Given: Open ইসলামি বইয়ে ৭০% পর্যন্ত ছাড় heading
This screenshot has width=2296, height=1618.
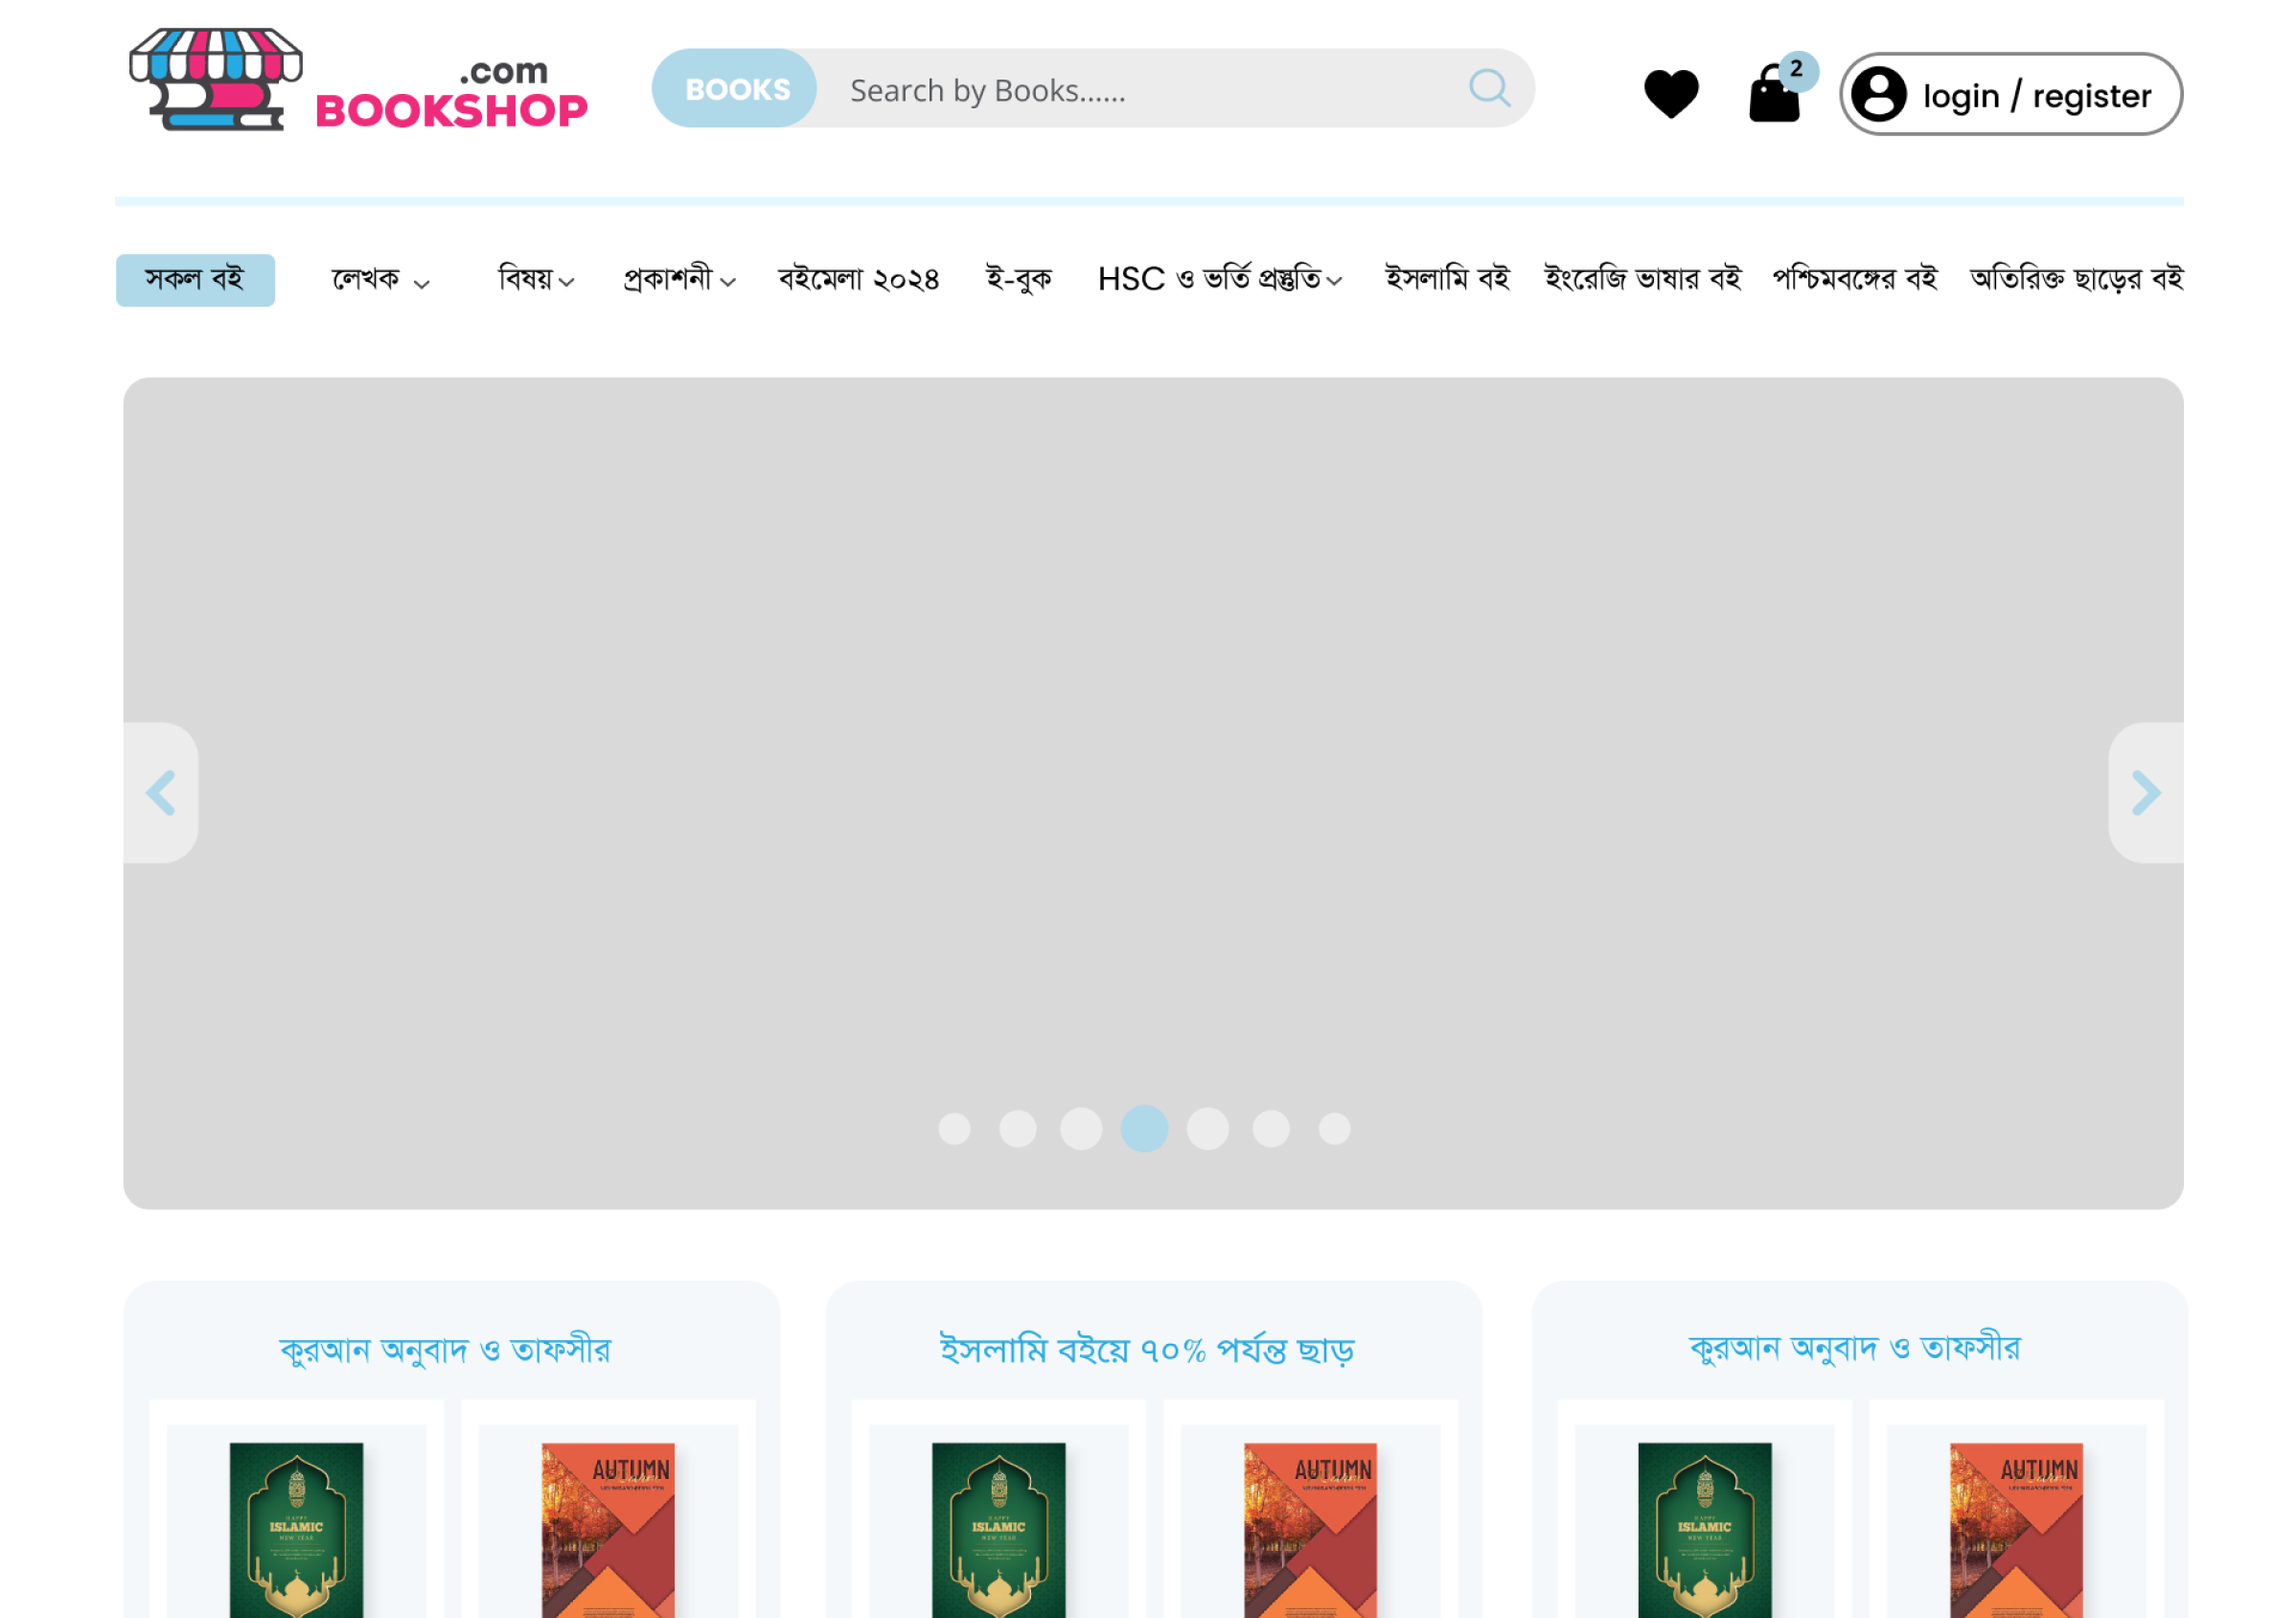Looking at the screenshot, I should [1146, 1349].
